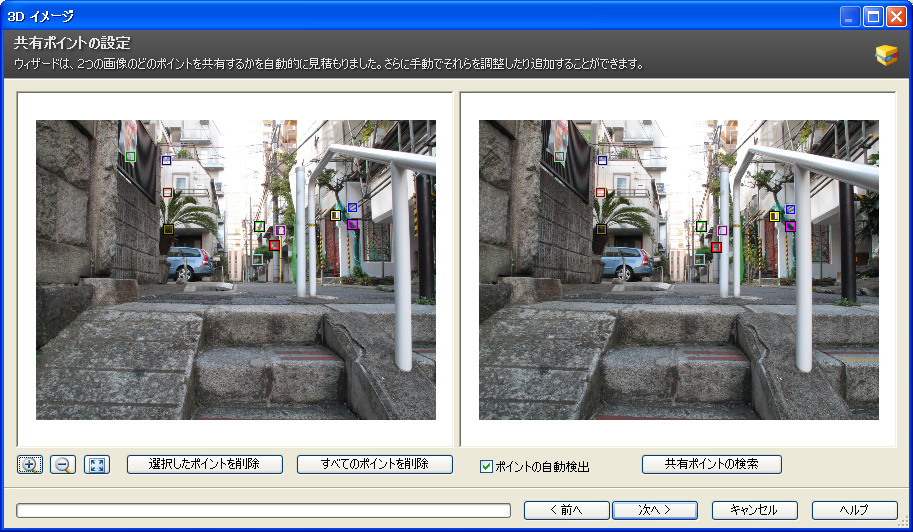Select yellow marker near handrail, right image
The width and height of the screenshot is (913, 532).
click(x=774, y=217)
